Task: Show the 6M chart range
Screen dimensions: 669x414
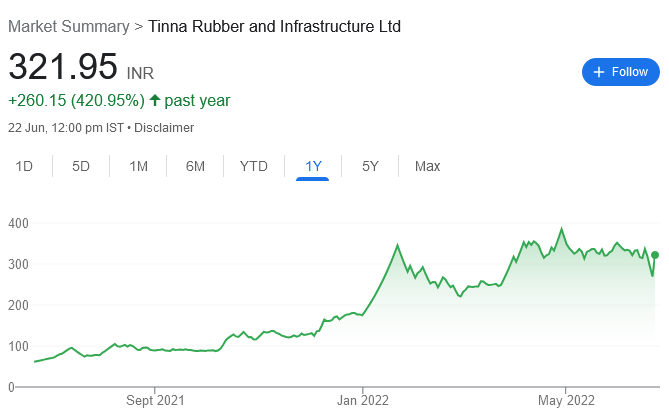Action: click(195, 166)
